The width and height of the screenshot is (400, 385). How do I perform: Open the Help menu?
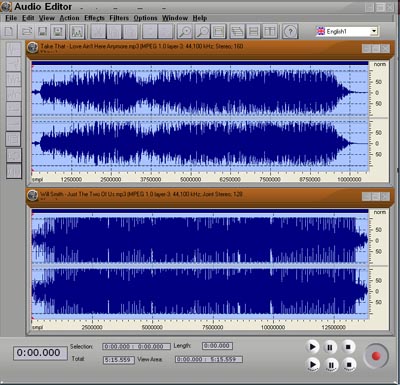tap(200, 18)
